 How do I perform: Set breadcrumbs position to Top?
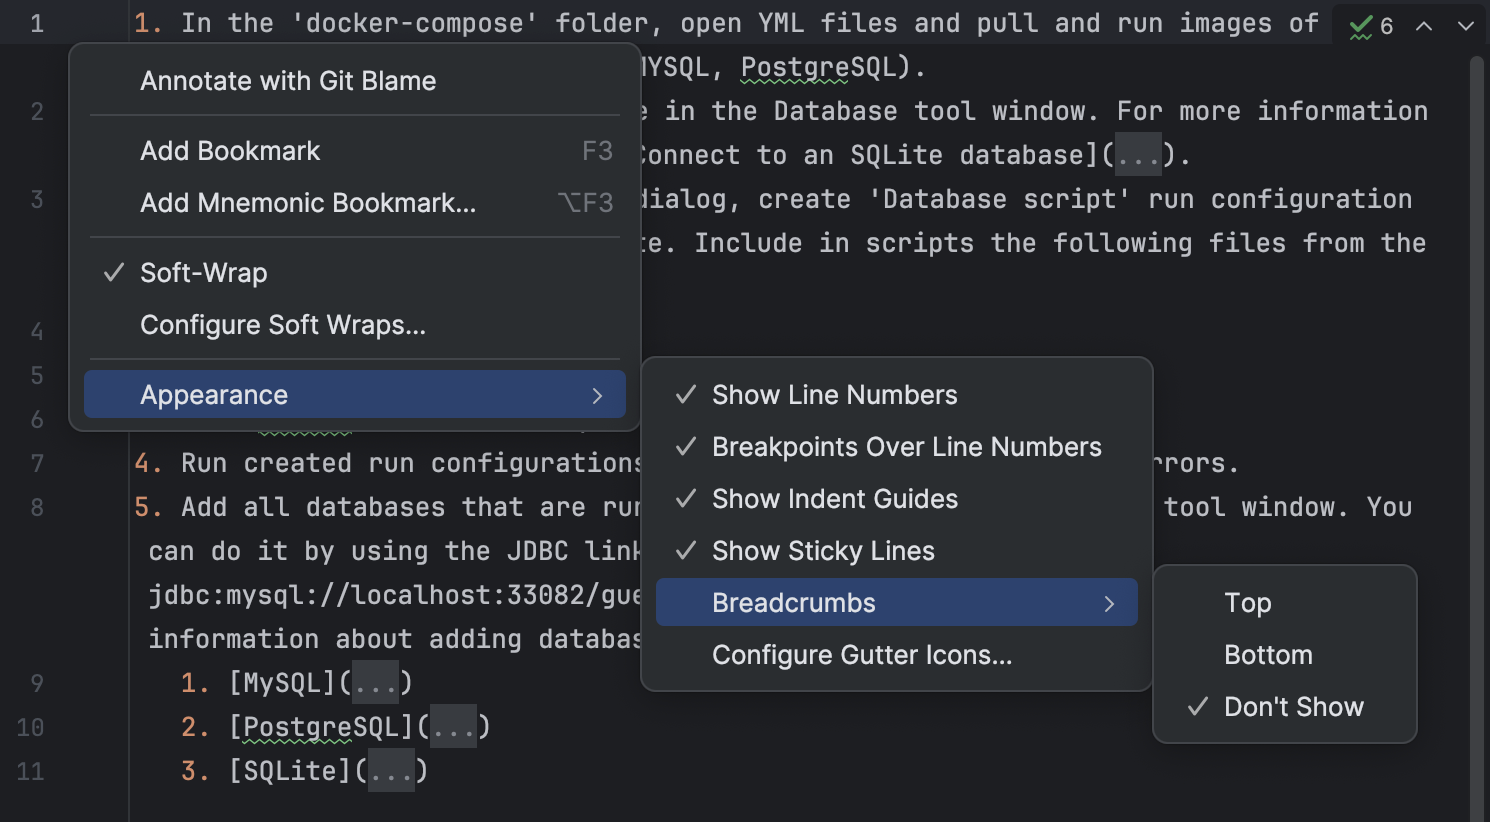(x=1247, y=602)
